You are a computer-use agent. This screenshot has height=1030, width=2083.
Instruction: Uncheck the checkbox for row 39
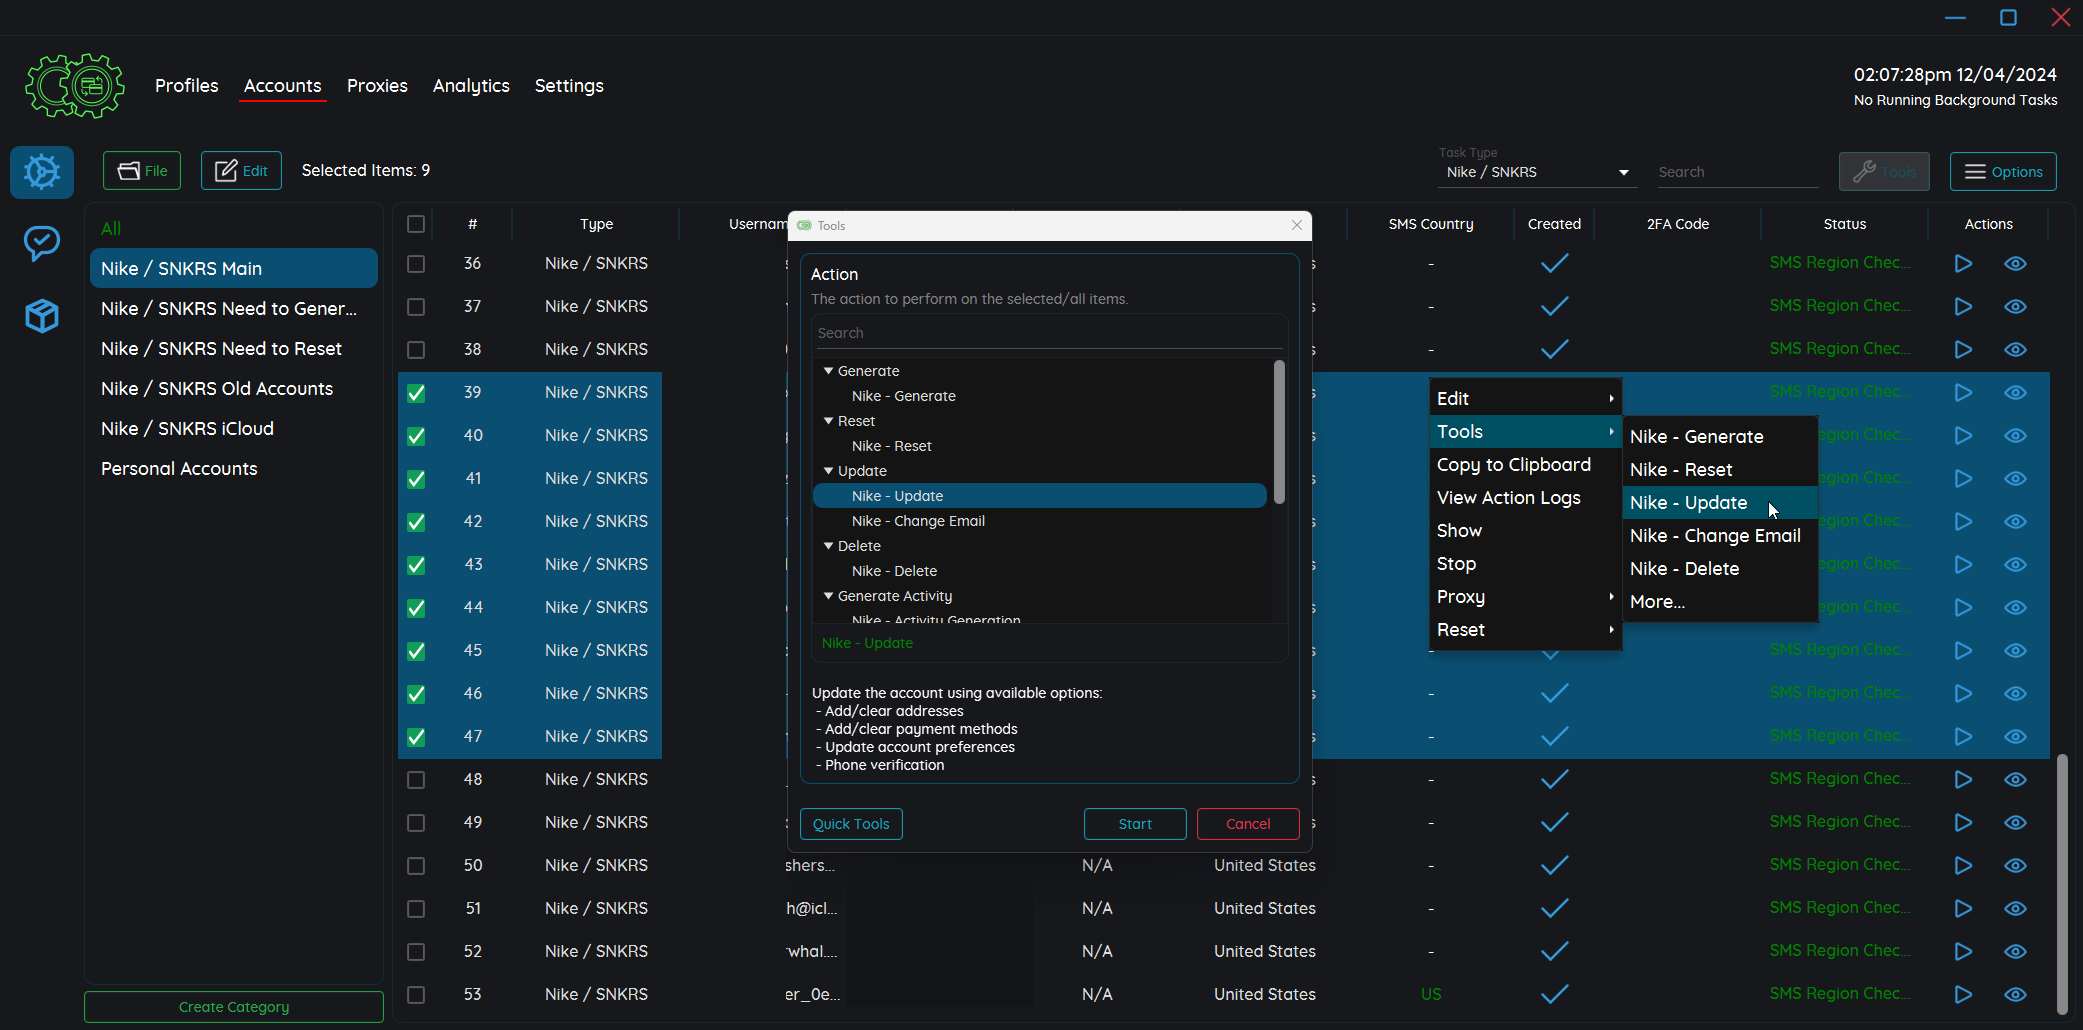click(x=416, y=393)
